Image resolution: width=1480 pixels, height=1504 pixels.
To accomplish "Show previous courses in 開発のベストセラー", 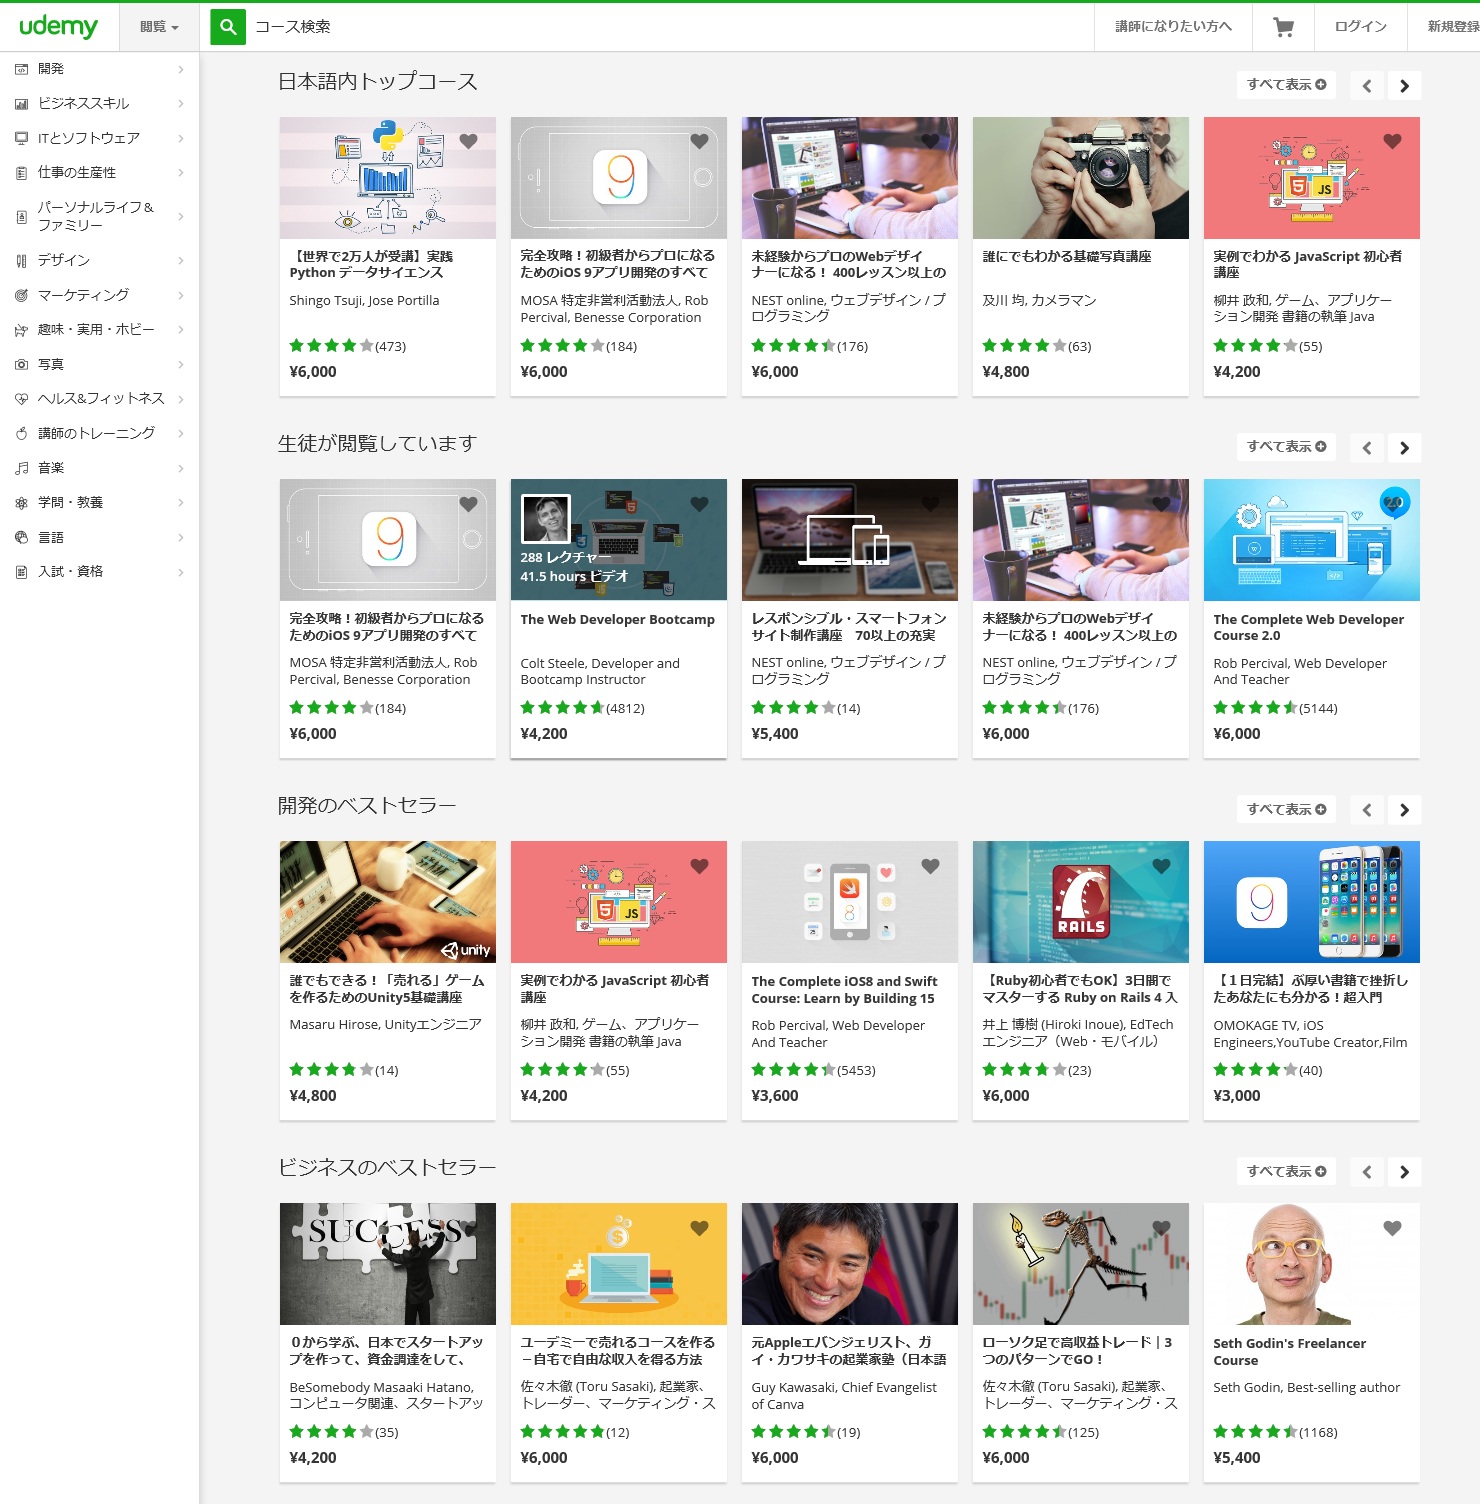I will [1367, 810].
